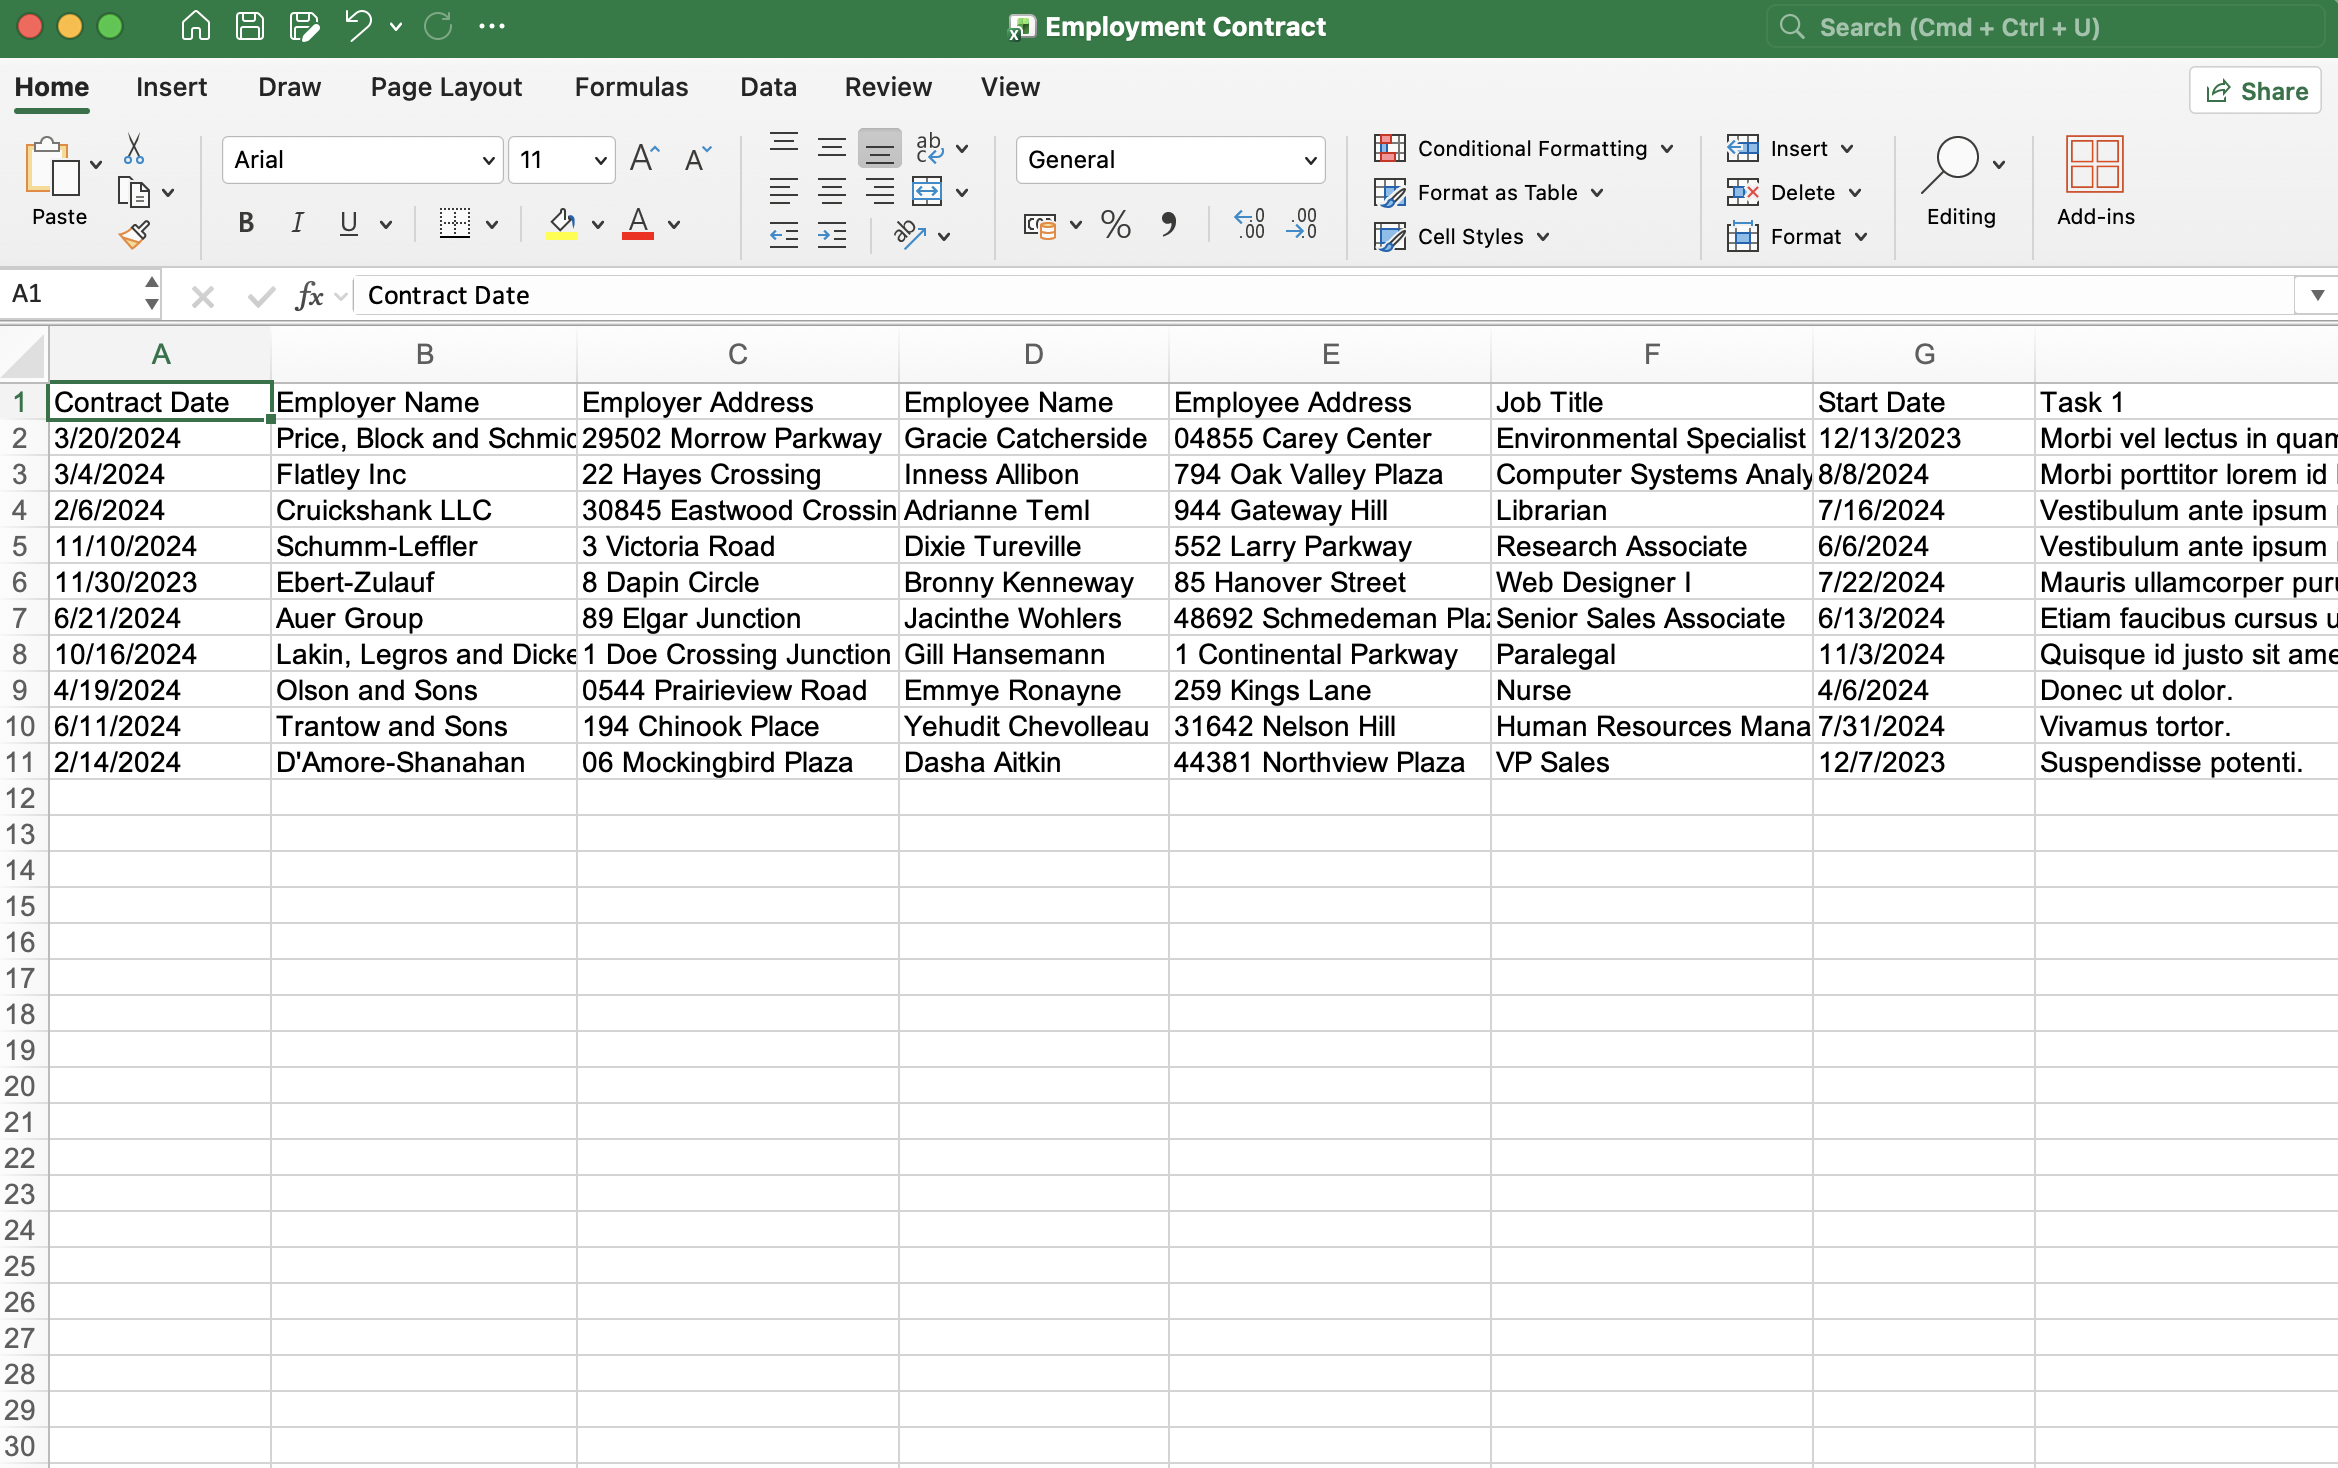Click the Format Painter icon
This screenshot has width=2338, height=1468.
[x=135, y=235]
